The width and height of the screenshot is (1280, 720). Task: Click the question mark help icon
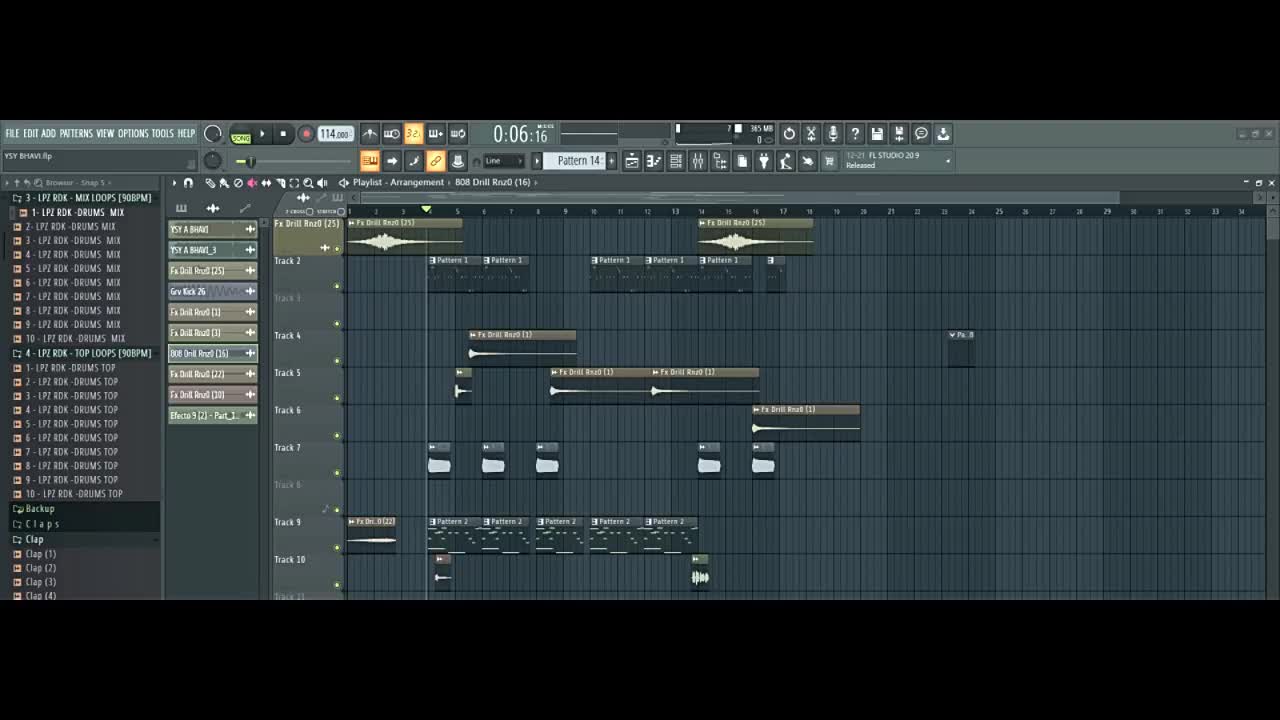(855, 133)
